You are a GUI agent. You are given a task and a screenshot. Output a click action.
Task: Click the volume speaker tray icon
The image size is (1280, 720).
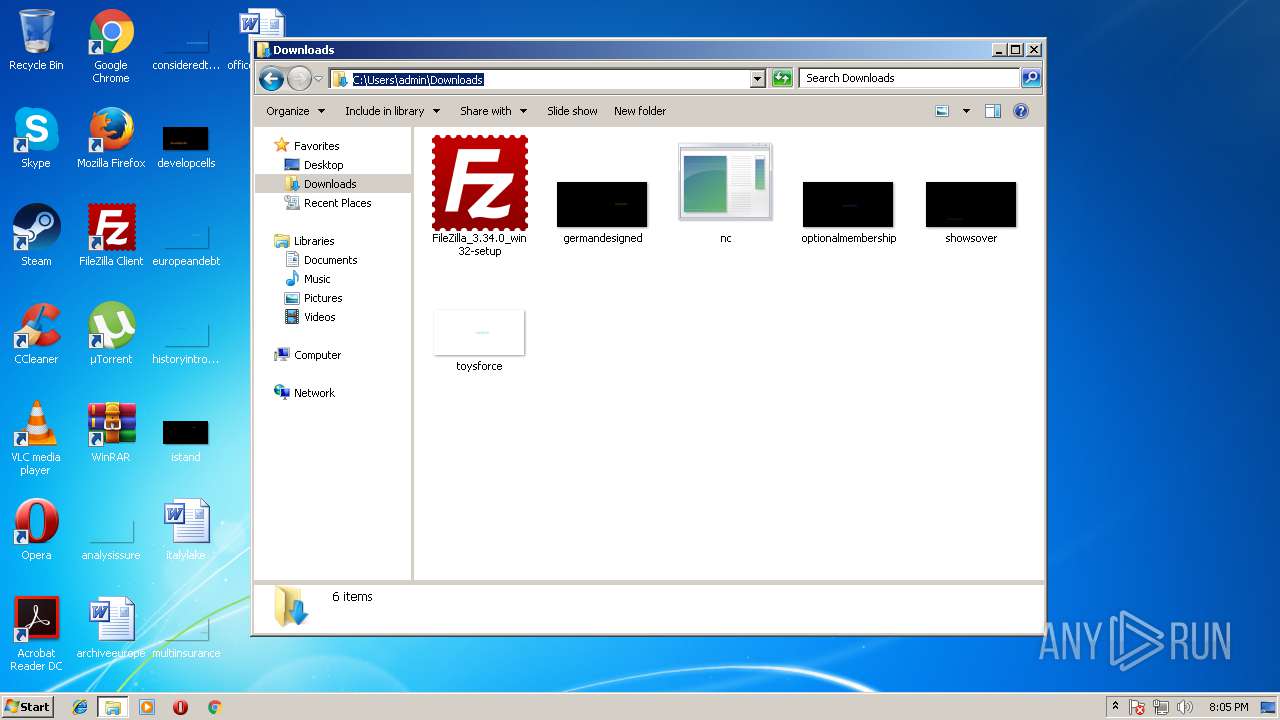1185,707
